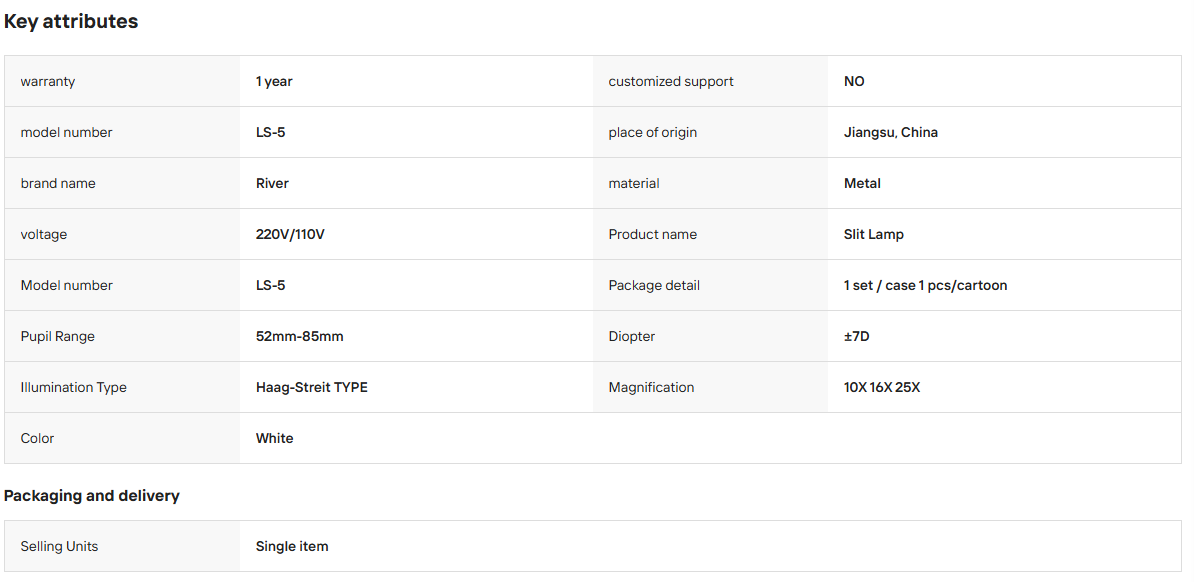The width and height of the screenshot is (1194, 582).
Task: Click the material value Metal
Action: [x=862, y=184]
